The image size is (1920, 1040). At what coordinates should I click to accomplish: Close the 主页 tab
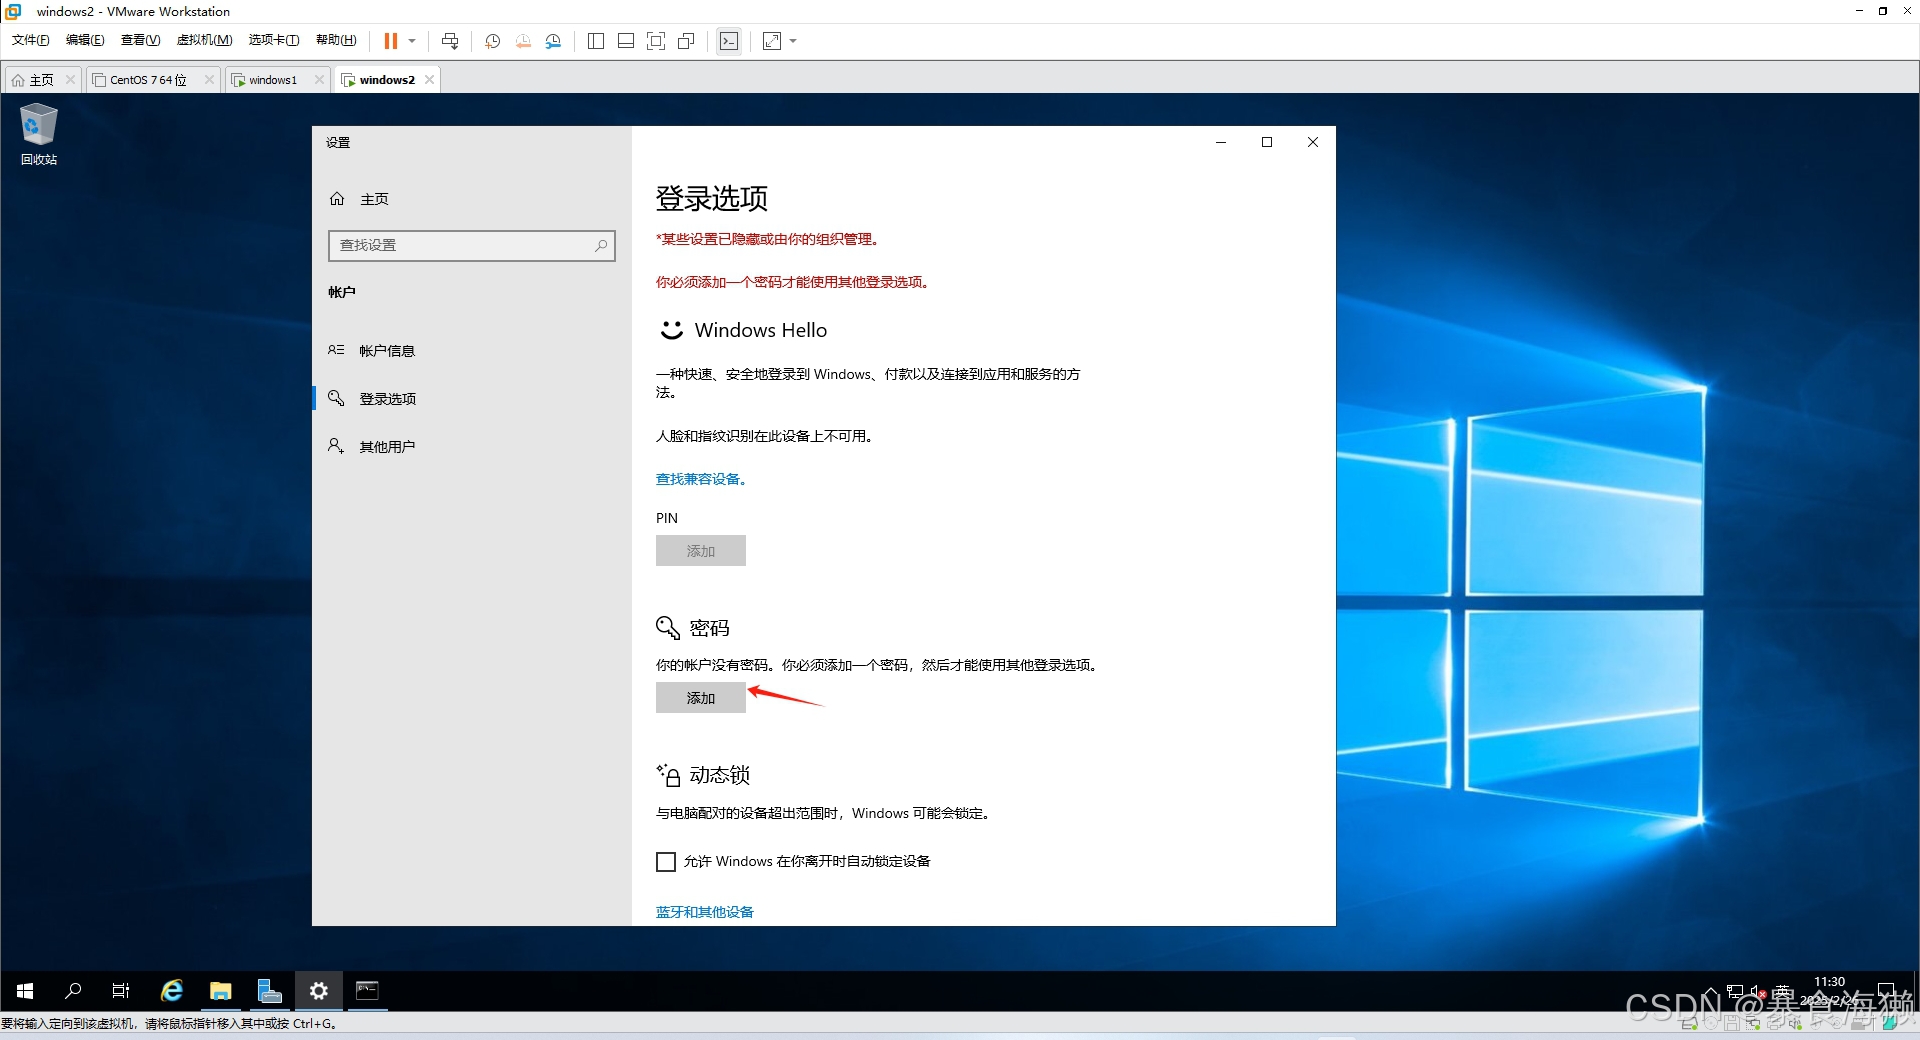pyautogui.click(x=70, y=80)
